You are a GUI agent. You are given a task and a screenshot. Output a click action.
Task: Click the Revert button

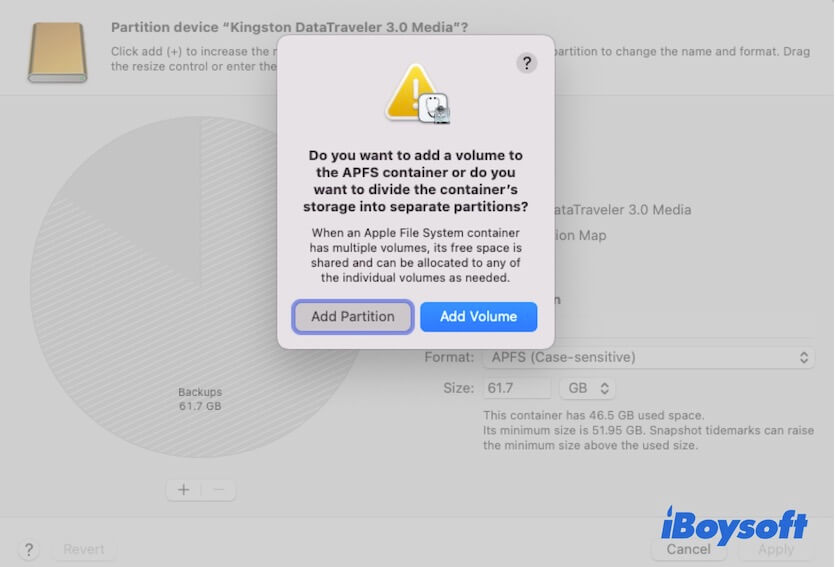click(84, 549)
